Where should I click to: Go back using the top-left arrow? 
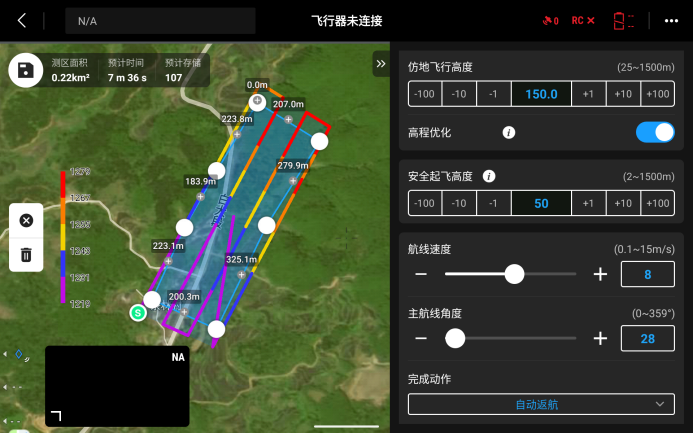point(22,20)
